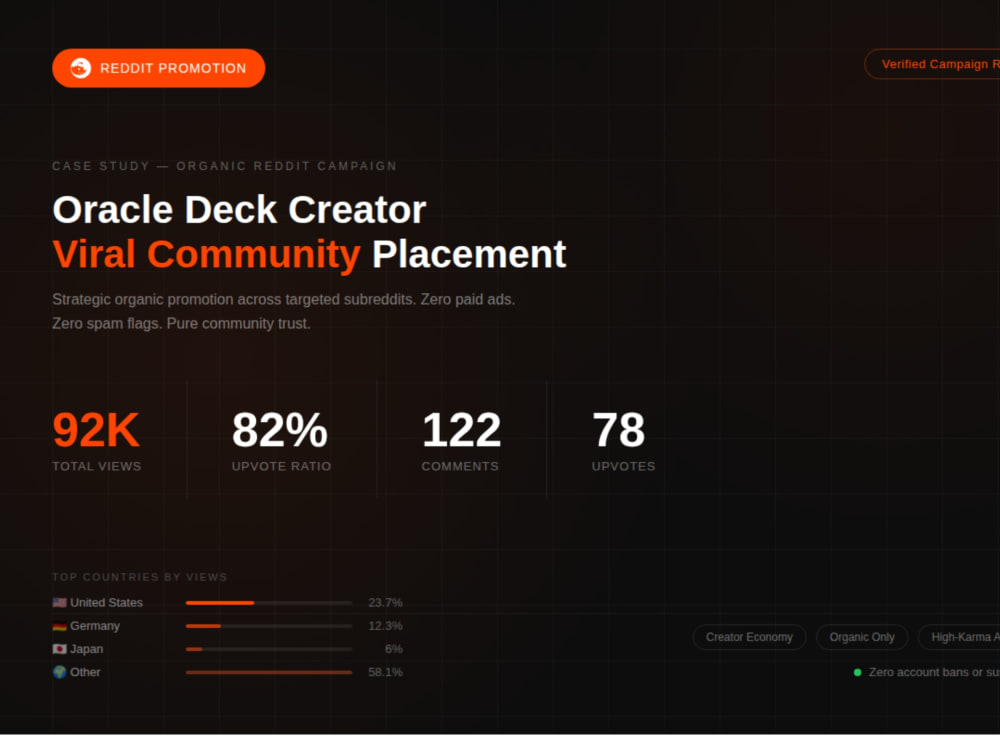
Task: Select the High-Karma tag pill
Action: tap(959, 637)
